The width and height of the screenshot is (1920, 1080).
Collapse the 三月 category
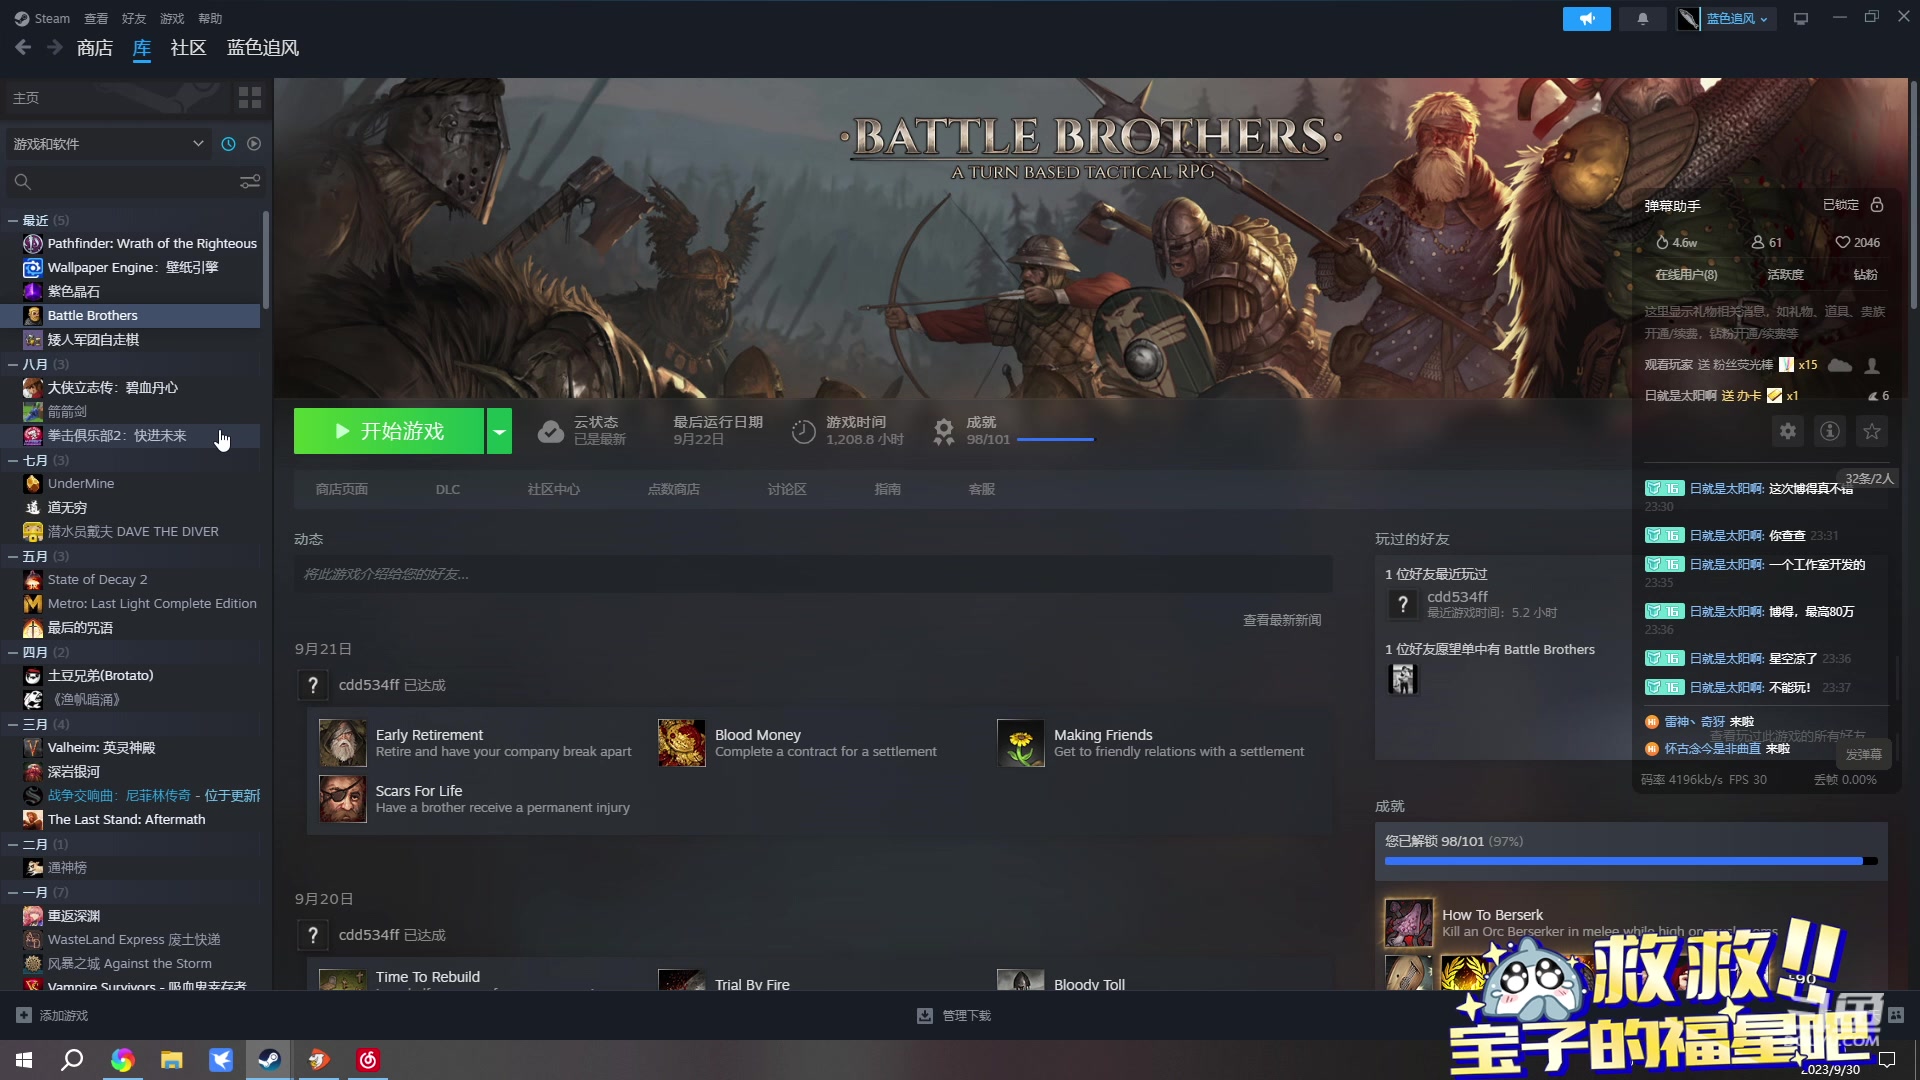13,724
